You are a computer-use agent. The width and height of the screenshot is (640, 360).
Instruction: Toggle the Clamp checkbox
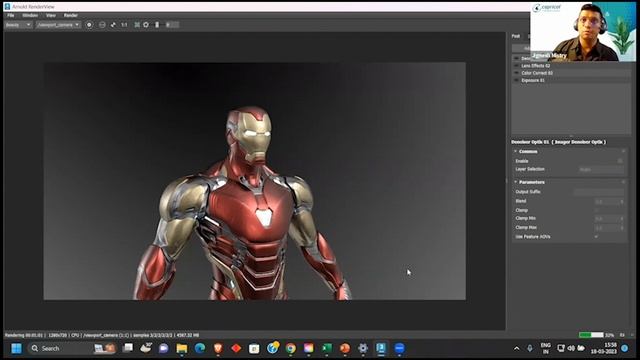tap(597, 210)
